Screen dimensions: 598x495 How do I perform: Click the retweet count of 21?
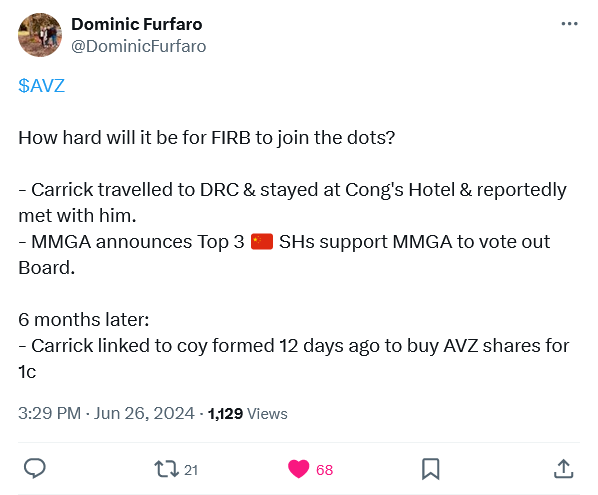pos(191,470)
